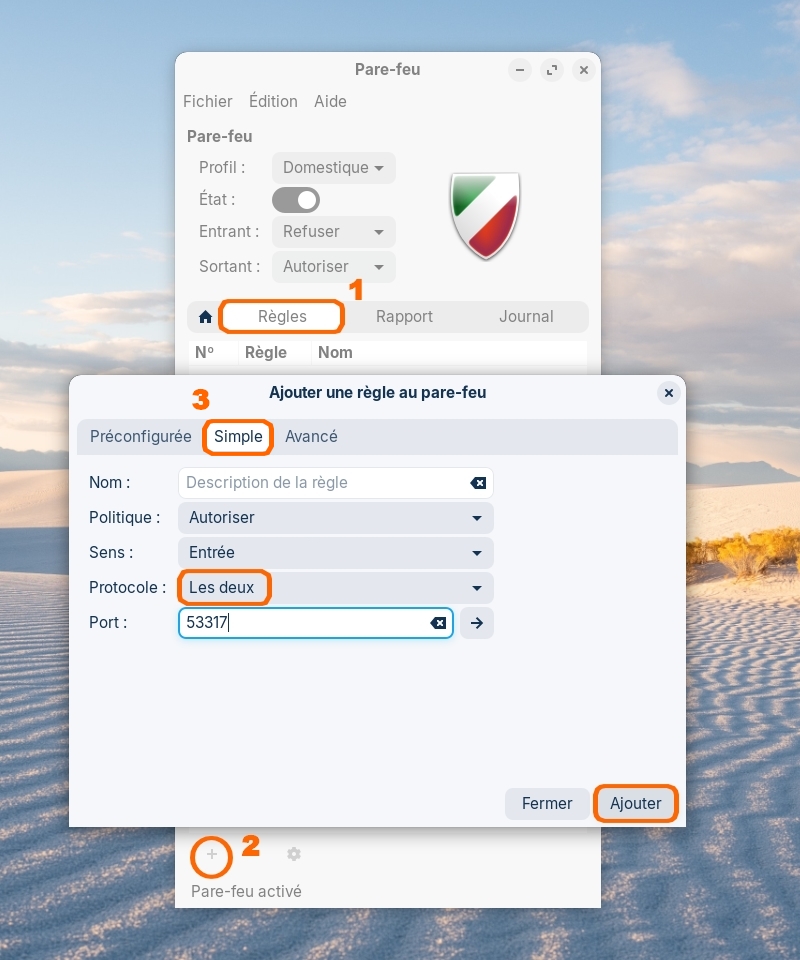This screenshot has height=960, width=800.
Task: Close the Ajouter une règle dialog
Action: point(669,393)
